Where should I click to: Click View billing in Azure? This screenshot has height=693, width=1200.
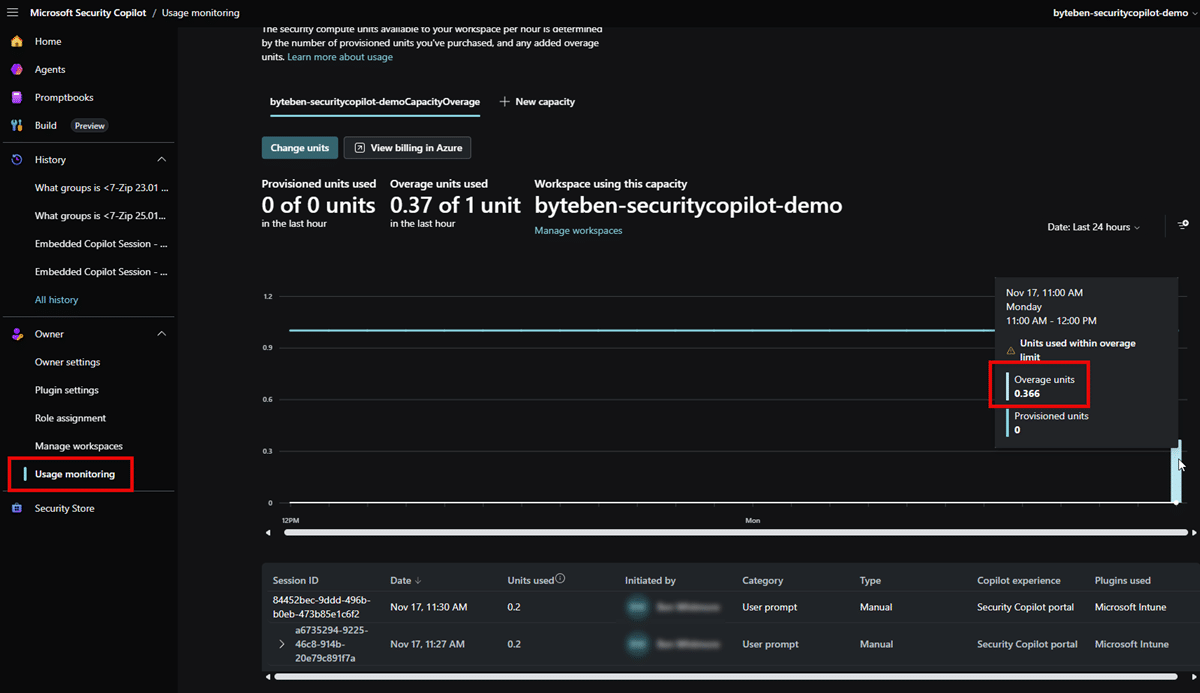[x=407, y=148]
